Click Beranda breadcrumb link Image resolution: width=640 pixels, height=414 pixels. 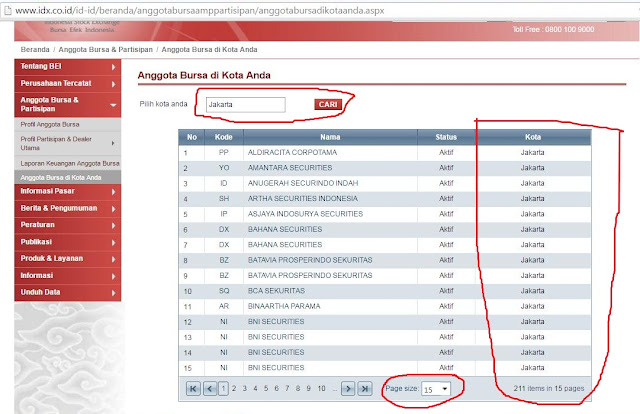click(35, 49)
